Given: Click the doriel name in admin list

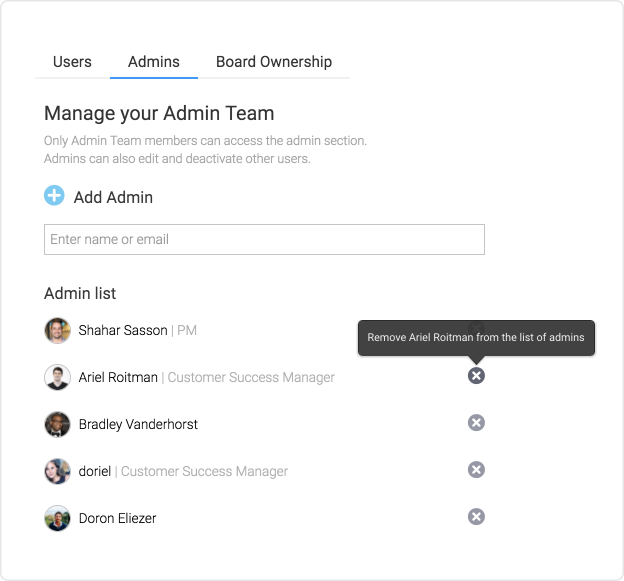Looking at the screenshot, I should point(95,471).
